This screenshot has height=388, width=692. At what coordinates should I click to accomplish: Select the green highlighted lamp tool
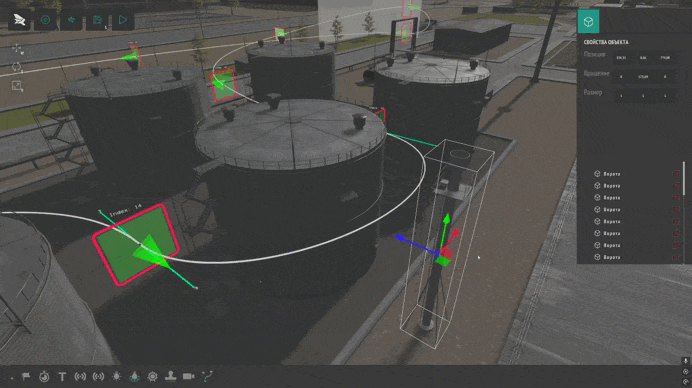[135, 377]
